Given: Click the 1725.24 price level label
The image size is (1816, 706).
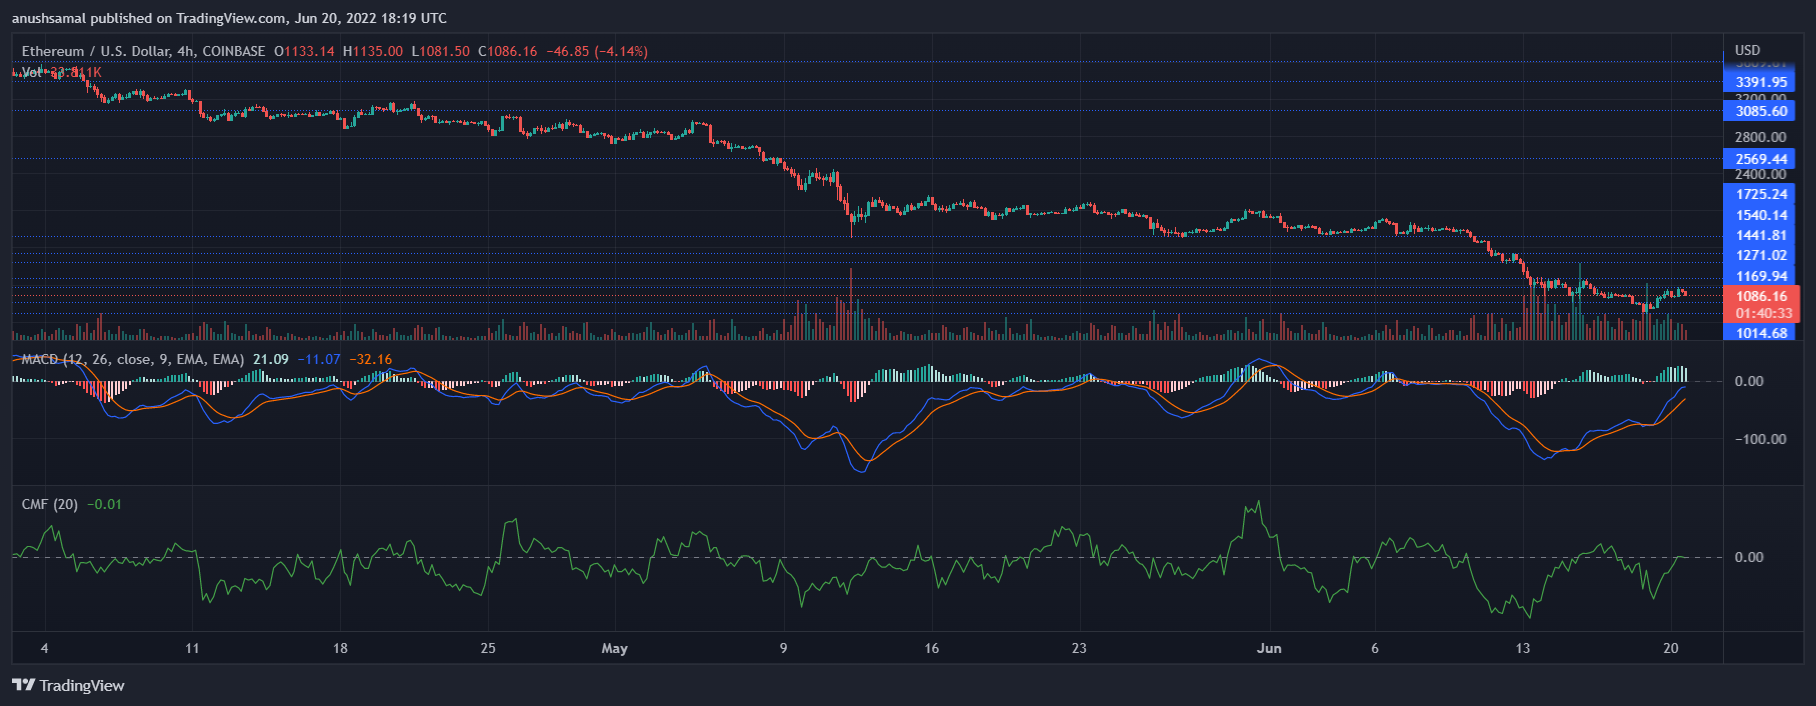Looking at the screenshot, I should 1760,194.
